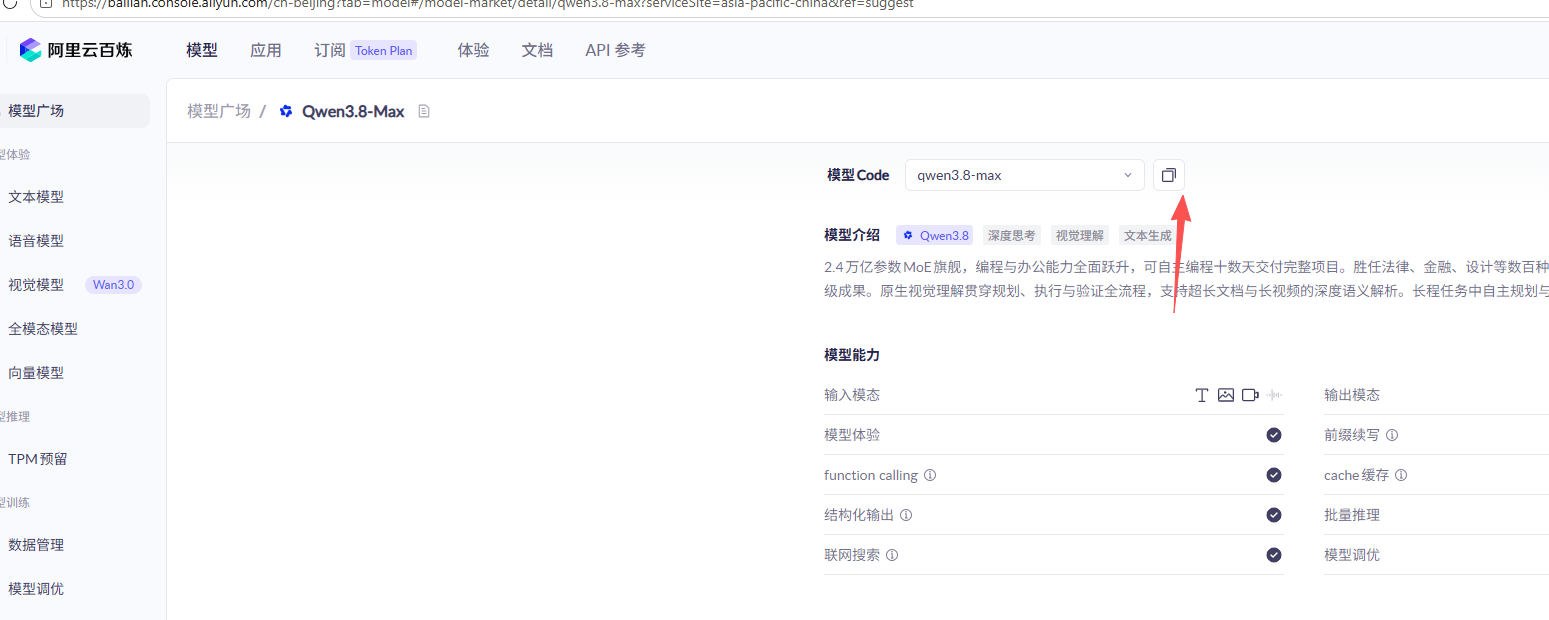The width and height of the screenshot is (1549, 620).
Task: Click the 前缀续写 label
Action: coord(1352,435)
